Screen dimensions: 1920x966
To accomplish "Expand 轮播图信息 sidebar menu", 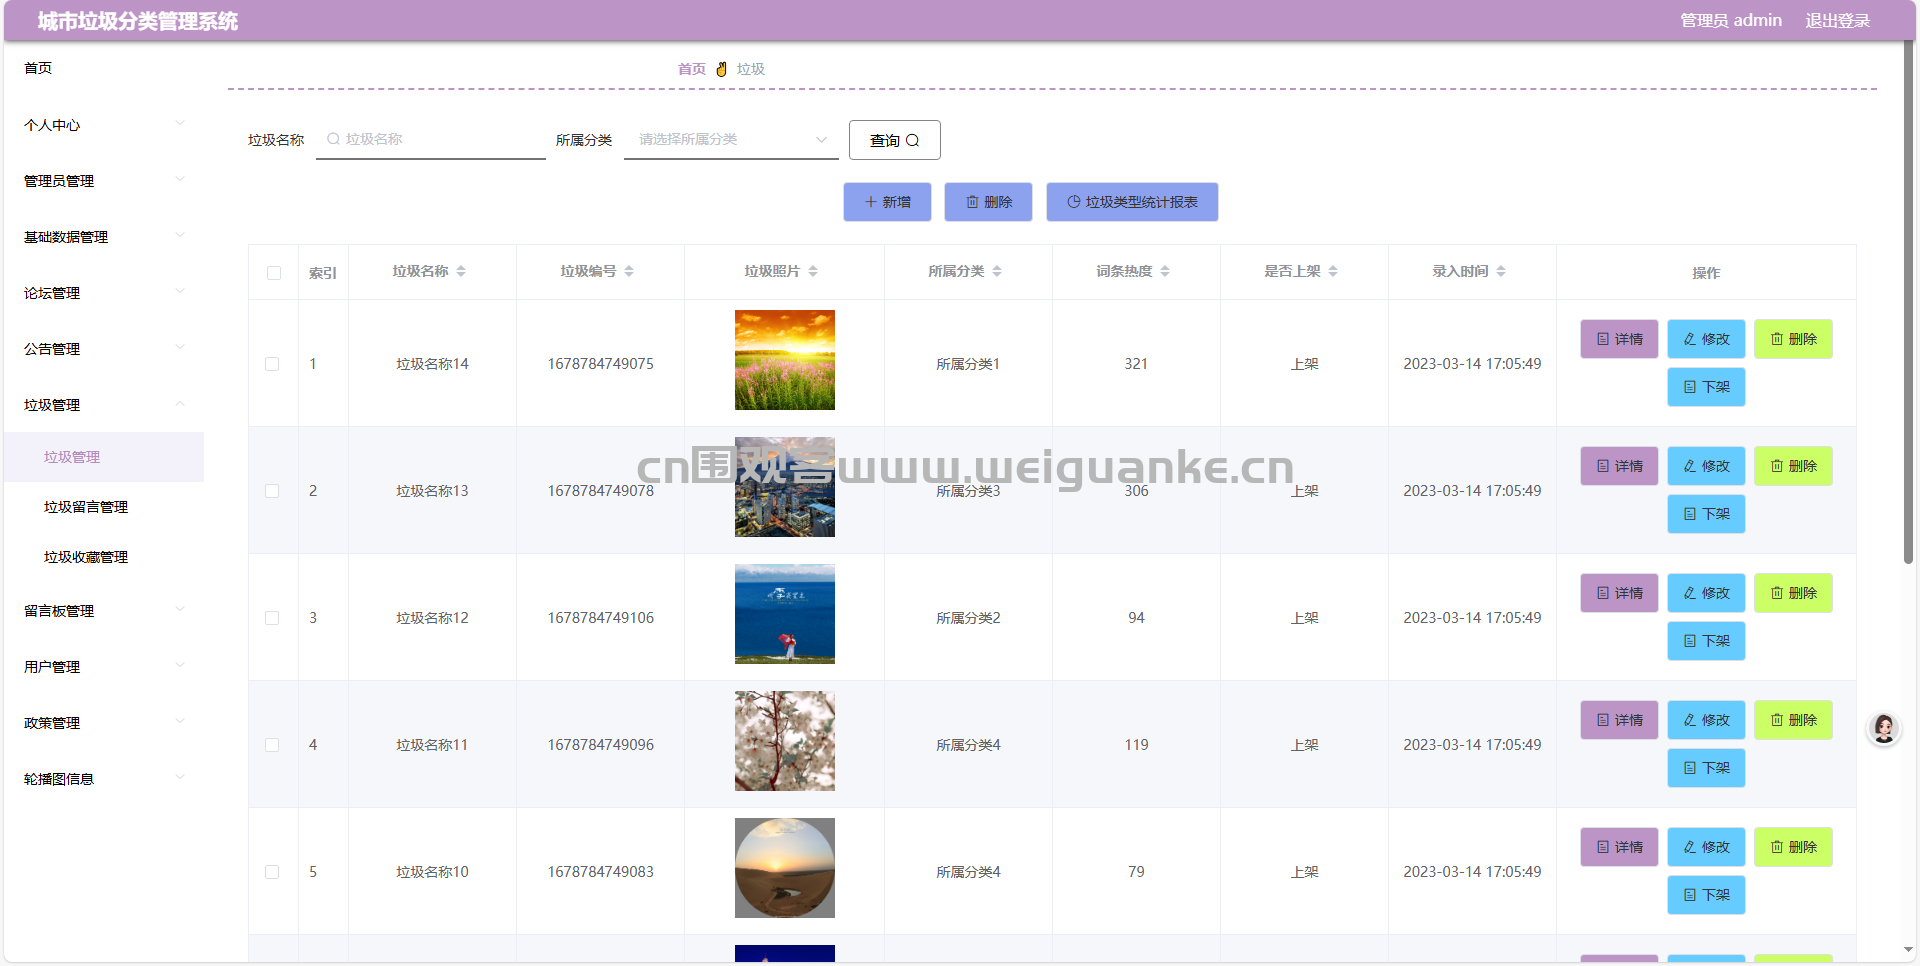I will click(x=104, y=779).
